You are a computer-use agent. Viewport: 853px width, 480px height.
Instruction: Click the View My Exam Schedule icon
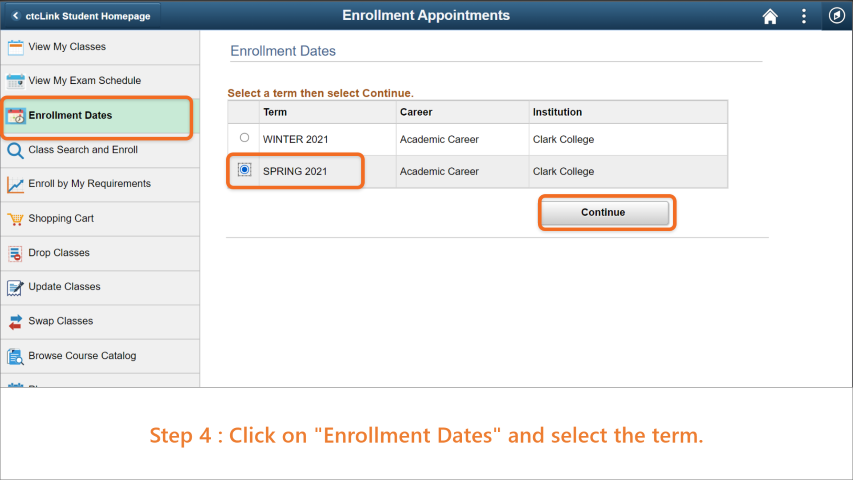[x=15, y=81]
